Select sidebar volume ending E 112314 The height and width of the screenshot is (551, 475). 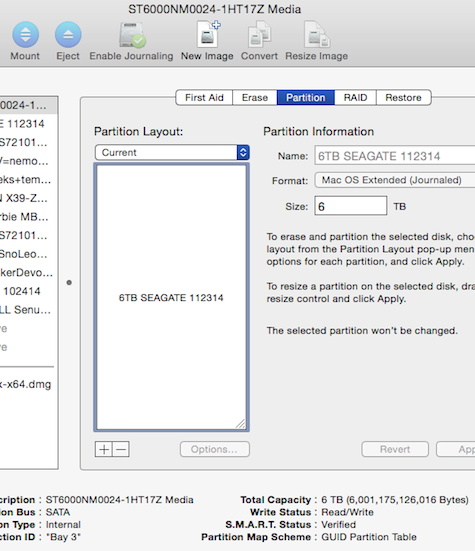tap(28, 124)
